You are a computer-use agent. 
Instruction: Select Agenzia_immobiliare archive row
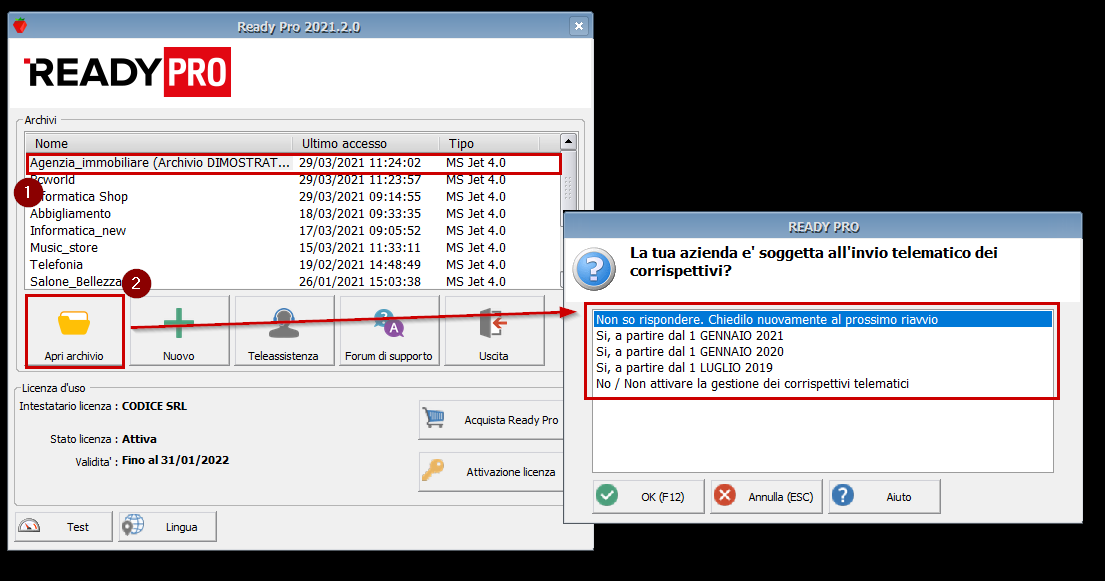294,163
